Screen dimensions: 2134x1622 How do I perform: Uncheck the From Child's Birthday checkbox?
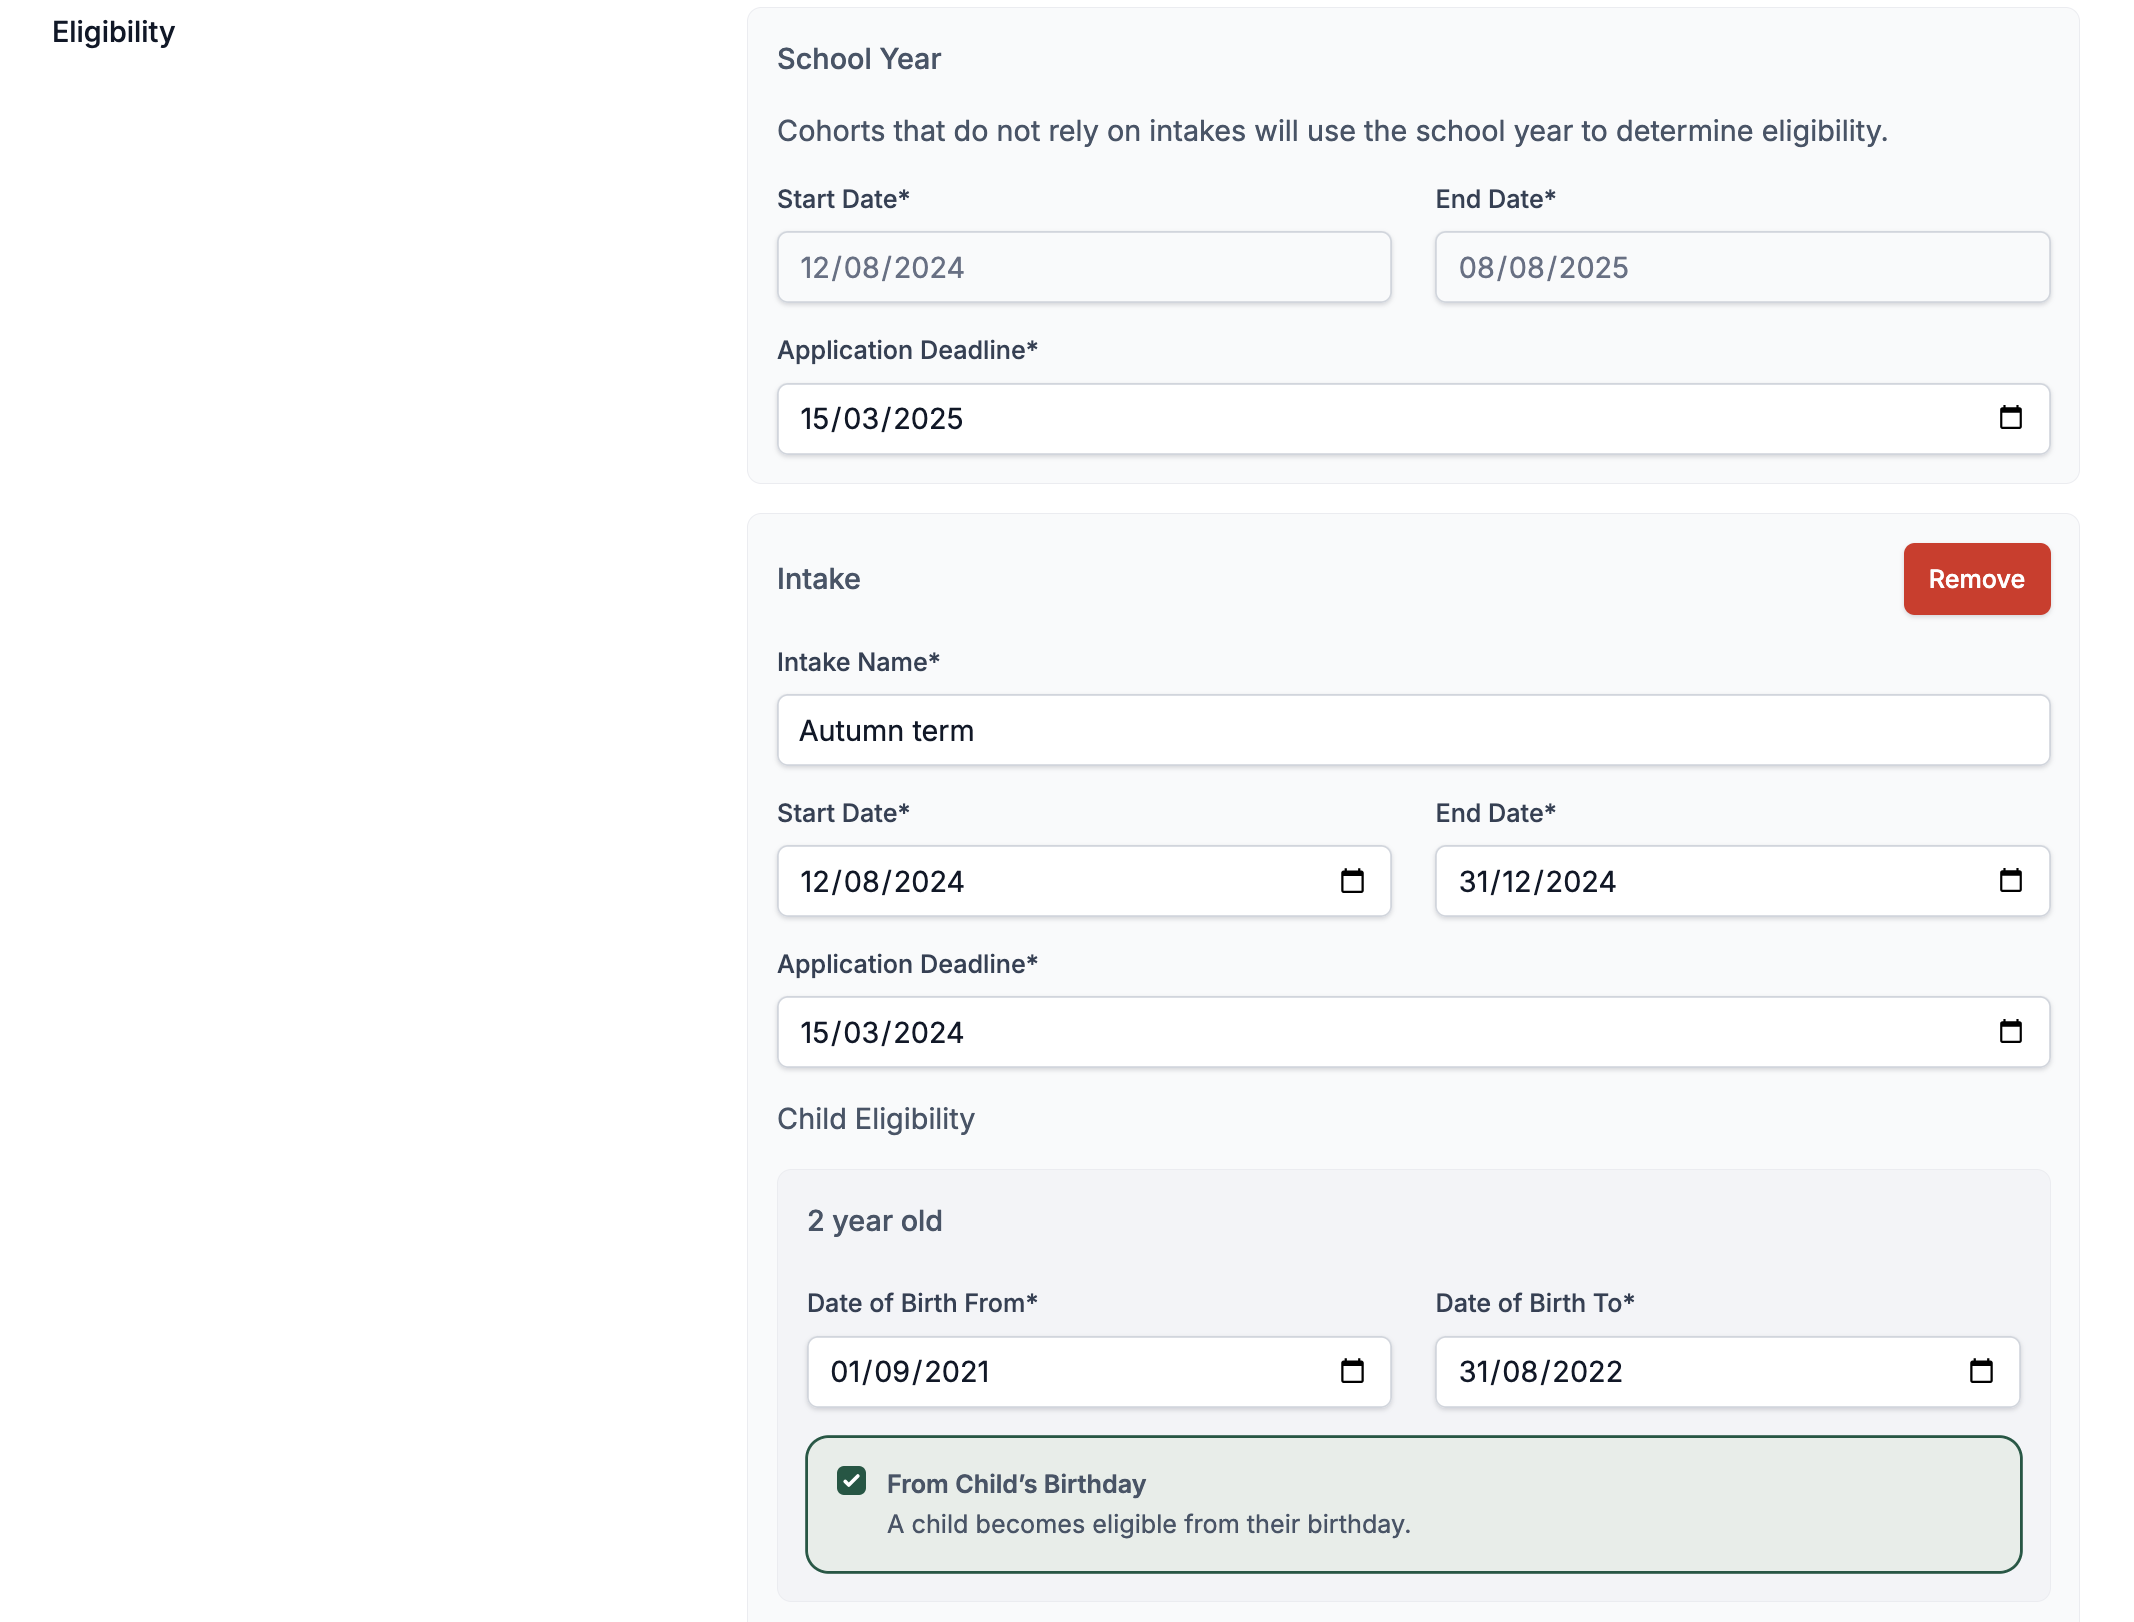coord(851,1481)
